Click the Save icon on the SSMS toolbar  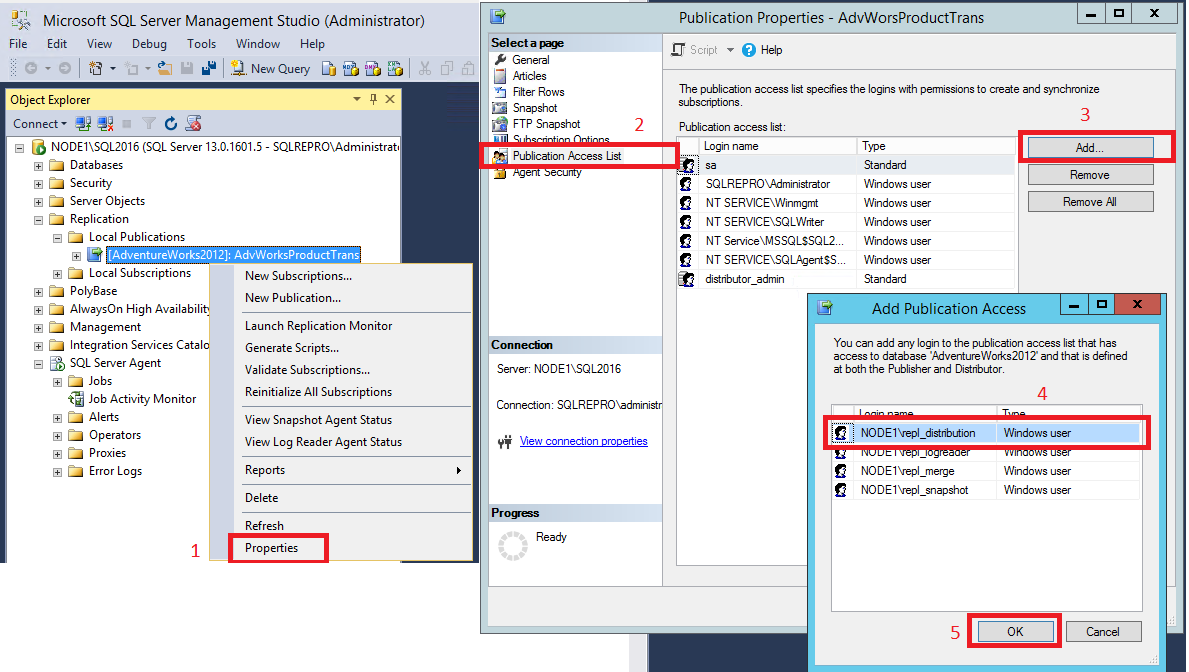click(187, 68)
